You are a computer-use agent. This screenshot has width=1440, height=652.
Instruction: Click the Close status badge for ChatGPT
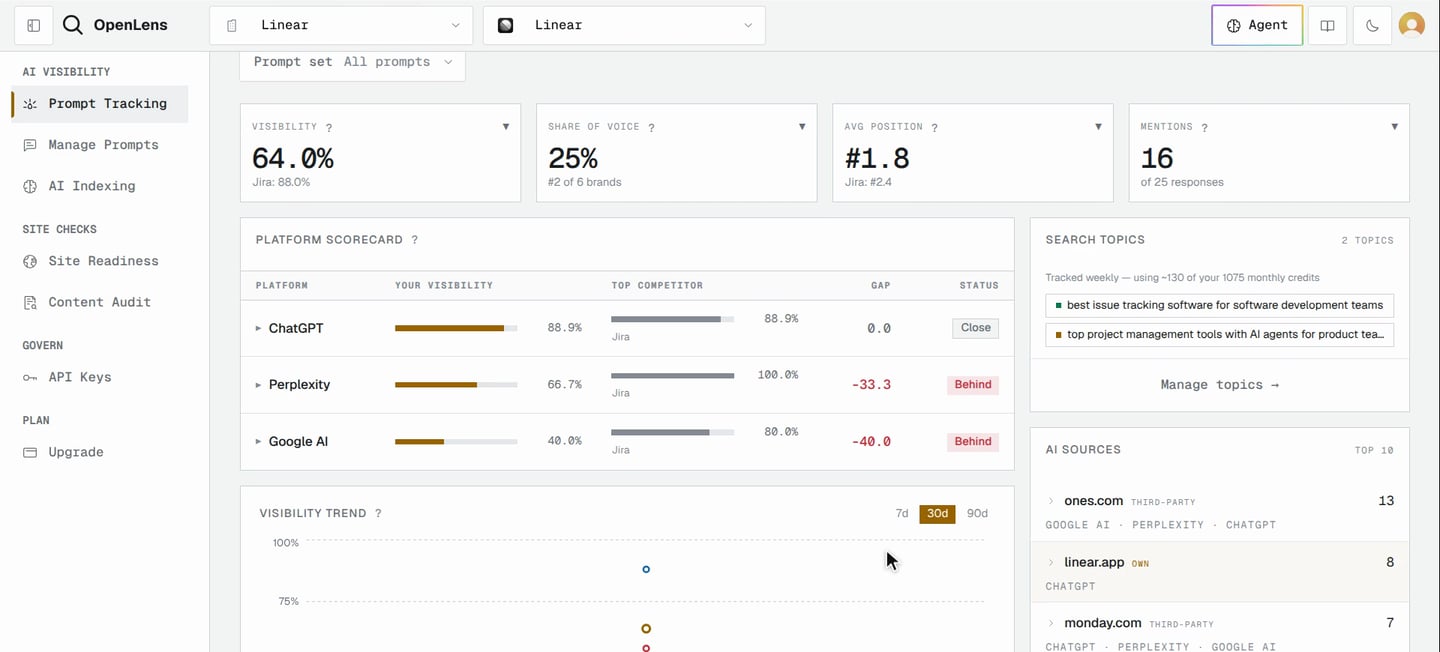(x=975, y=328)
